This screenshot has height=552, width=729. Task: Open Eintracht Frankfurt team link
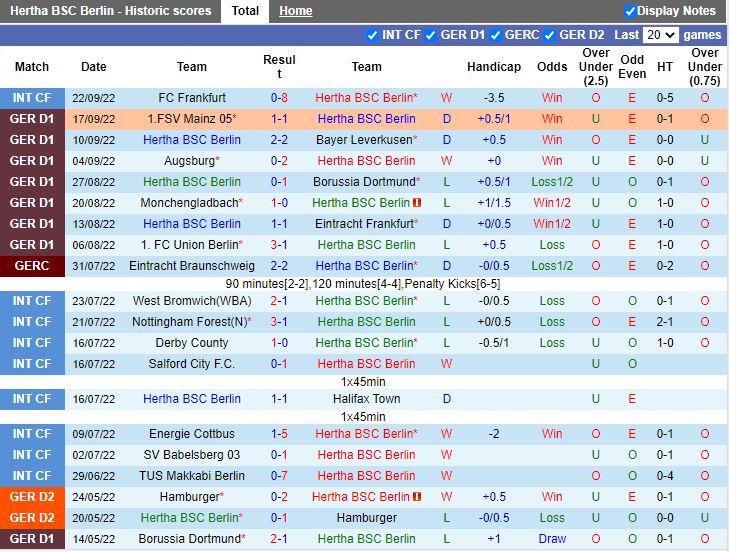click(x=364, y=224)
